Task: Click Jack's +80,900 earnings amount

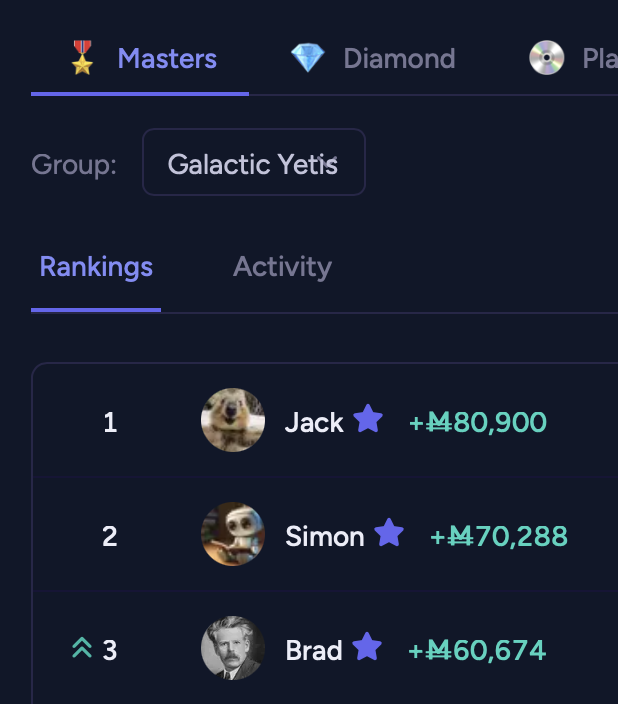Action: [478, 422]
